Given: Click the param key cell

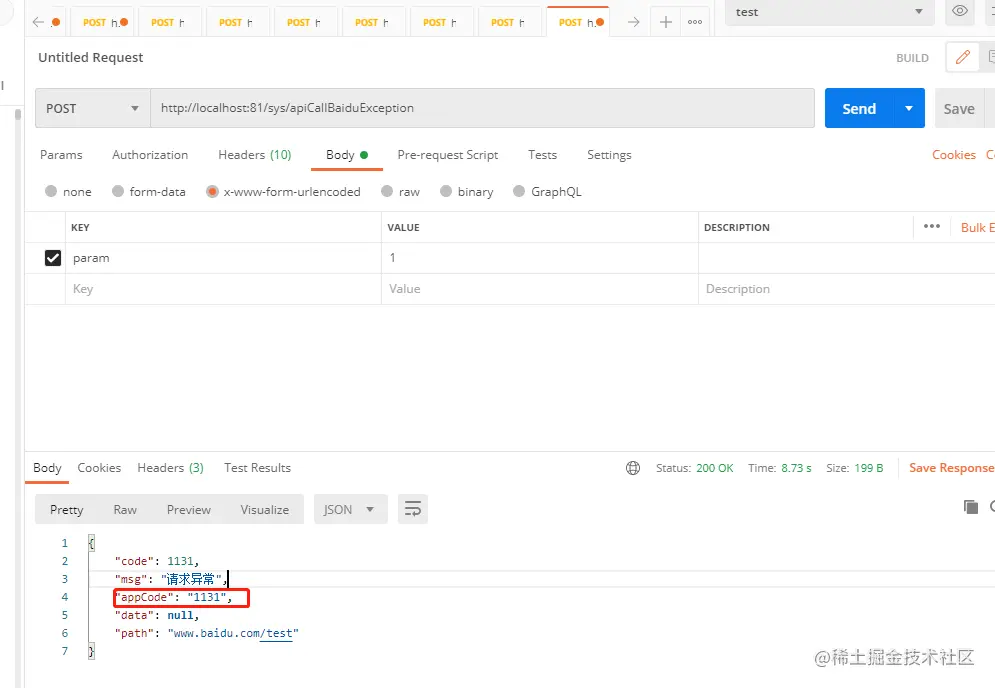Looking at the screenshot, I should pos(223,258).
